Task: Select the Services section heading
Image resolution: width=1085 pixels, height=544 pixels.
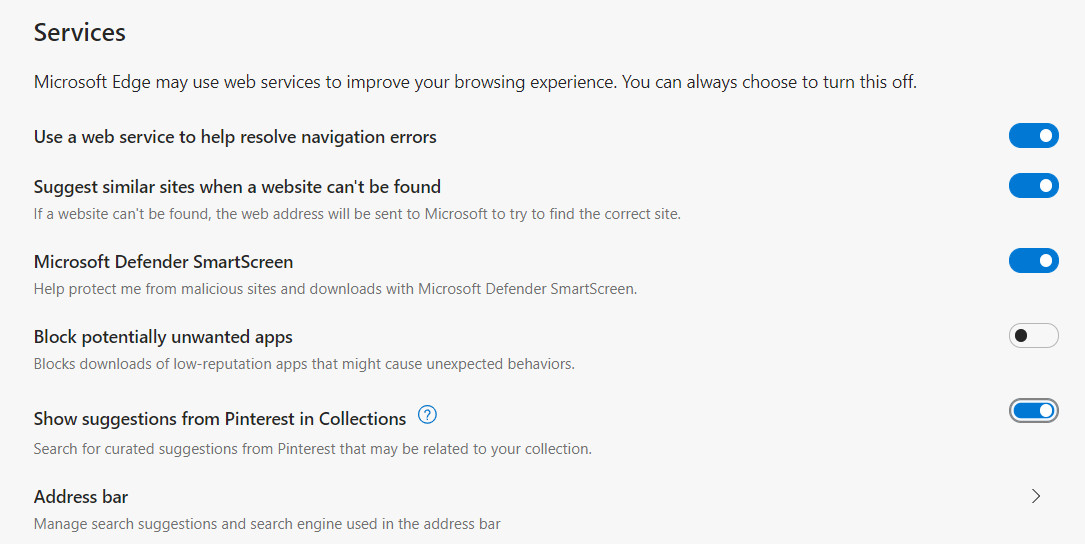Action: tap(80, 33)
